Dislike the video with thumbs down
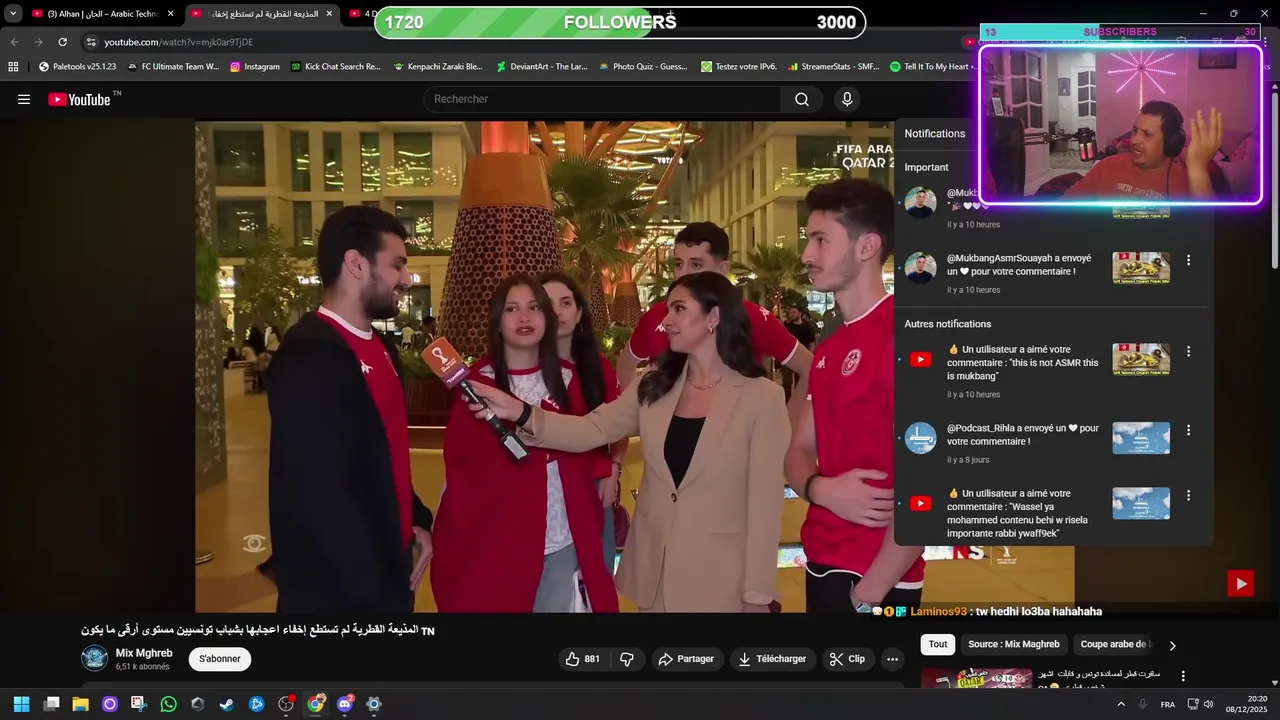The width and height of the screenshot is (1280, 720). (627, 659)
